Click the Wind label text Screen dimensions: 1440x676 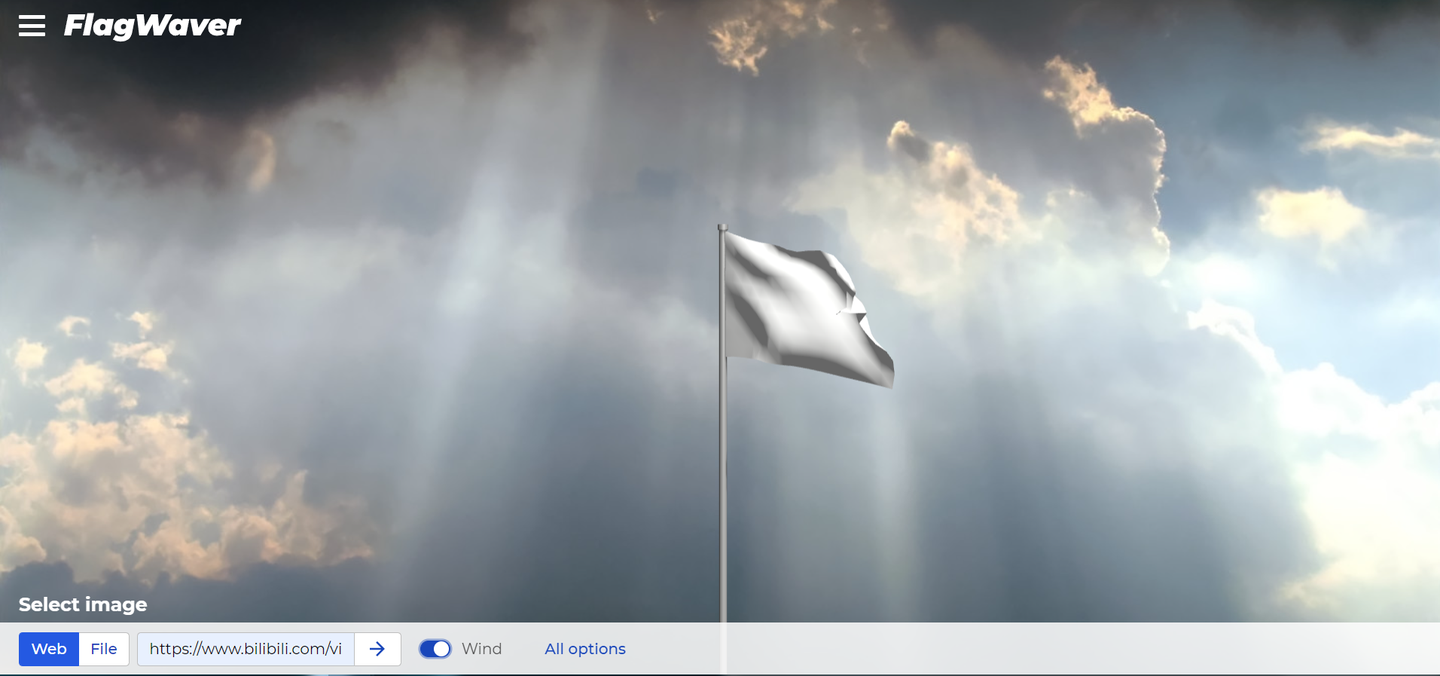click(x=482, y=649)
